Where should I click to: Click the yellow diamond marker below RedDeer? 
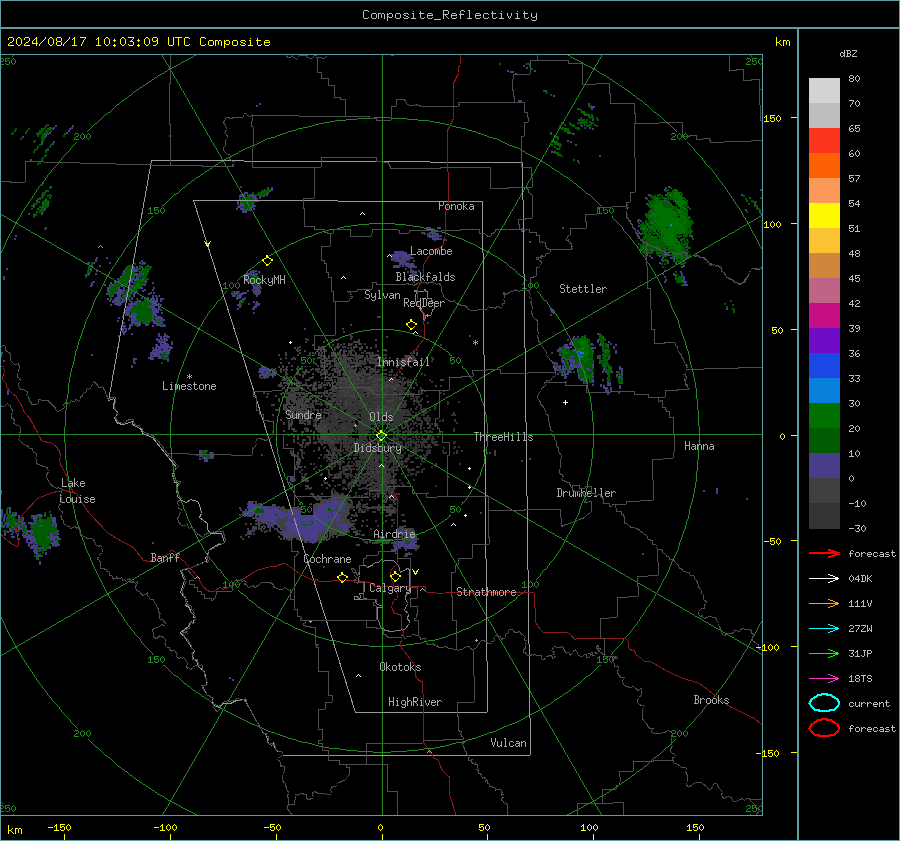pos(411,325)
